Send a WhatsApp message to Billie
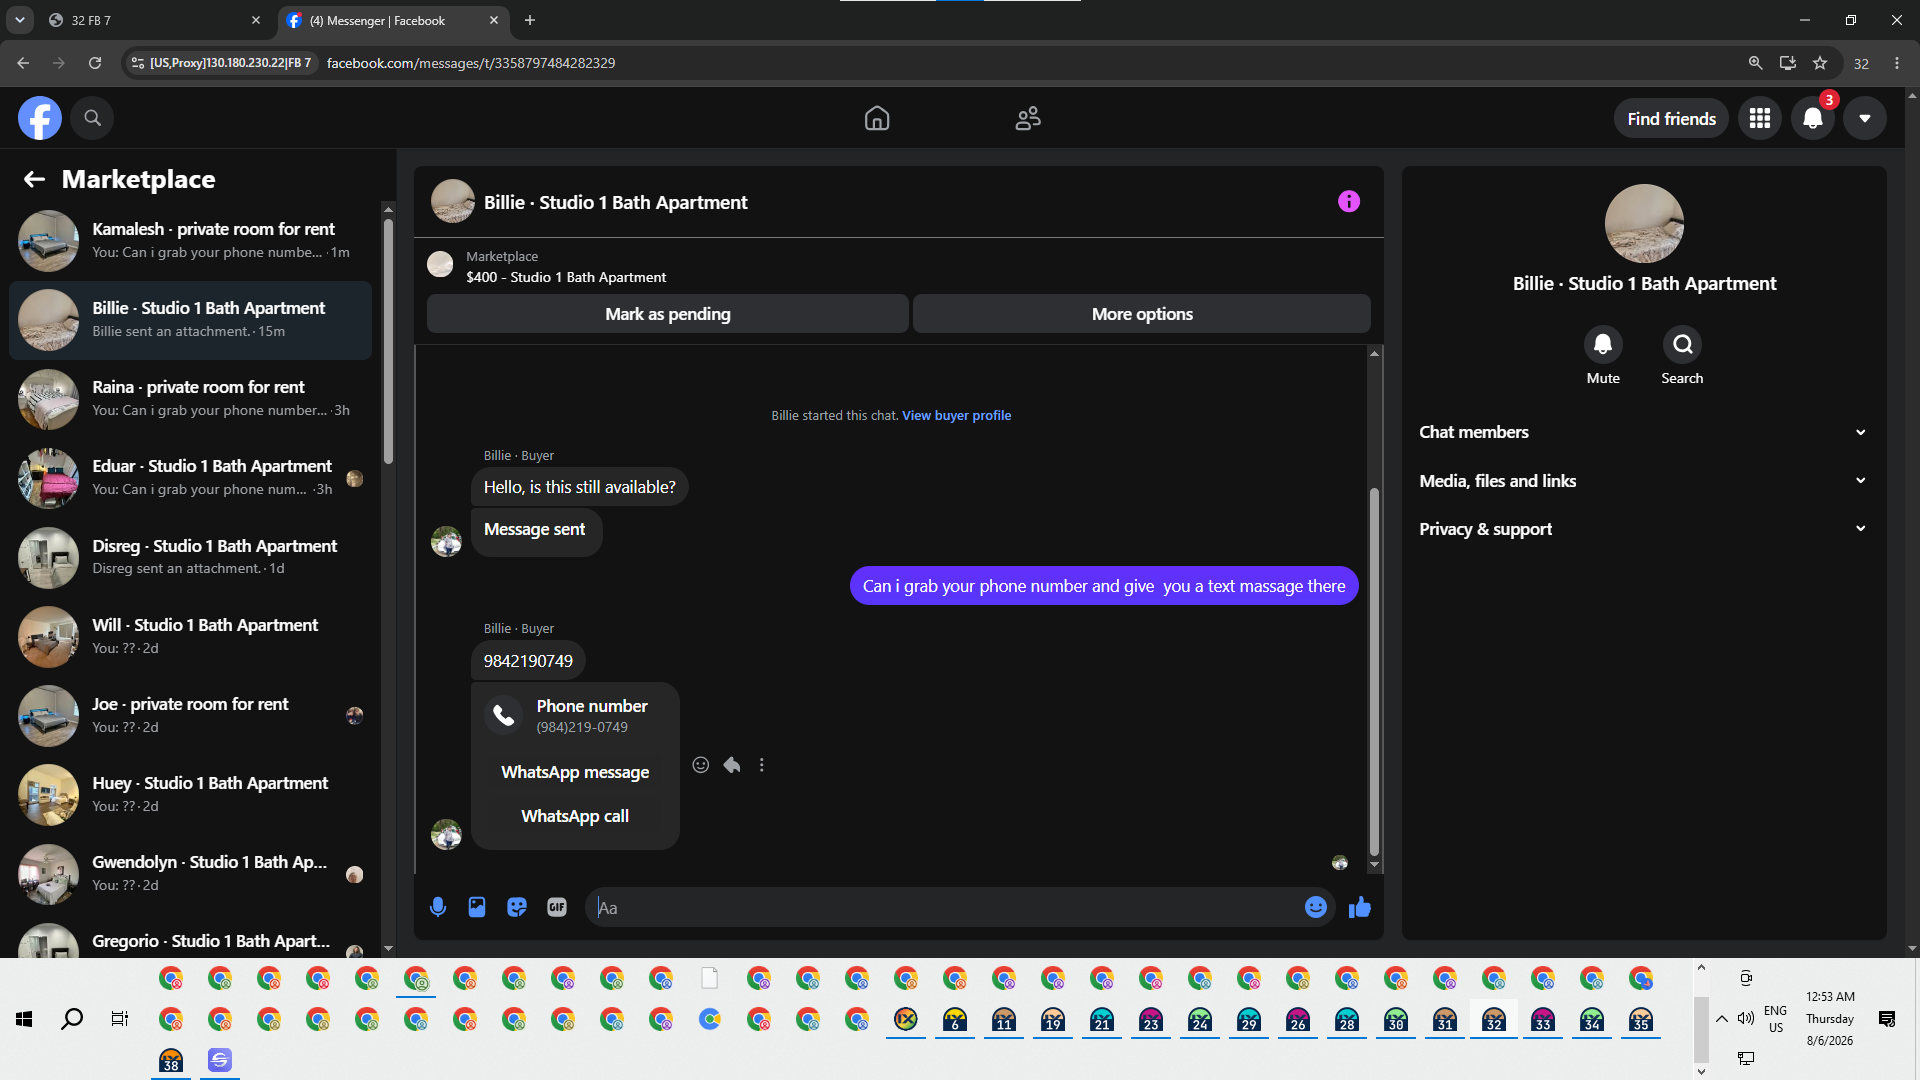The image size is (1920, 1080). click(575, 772)
